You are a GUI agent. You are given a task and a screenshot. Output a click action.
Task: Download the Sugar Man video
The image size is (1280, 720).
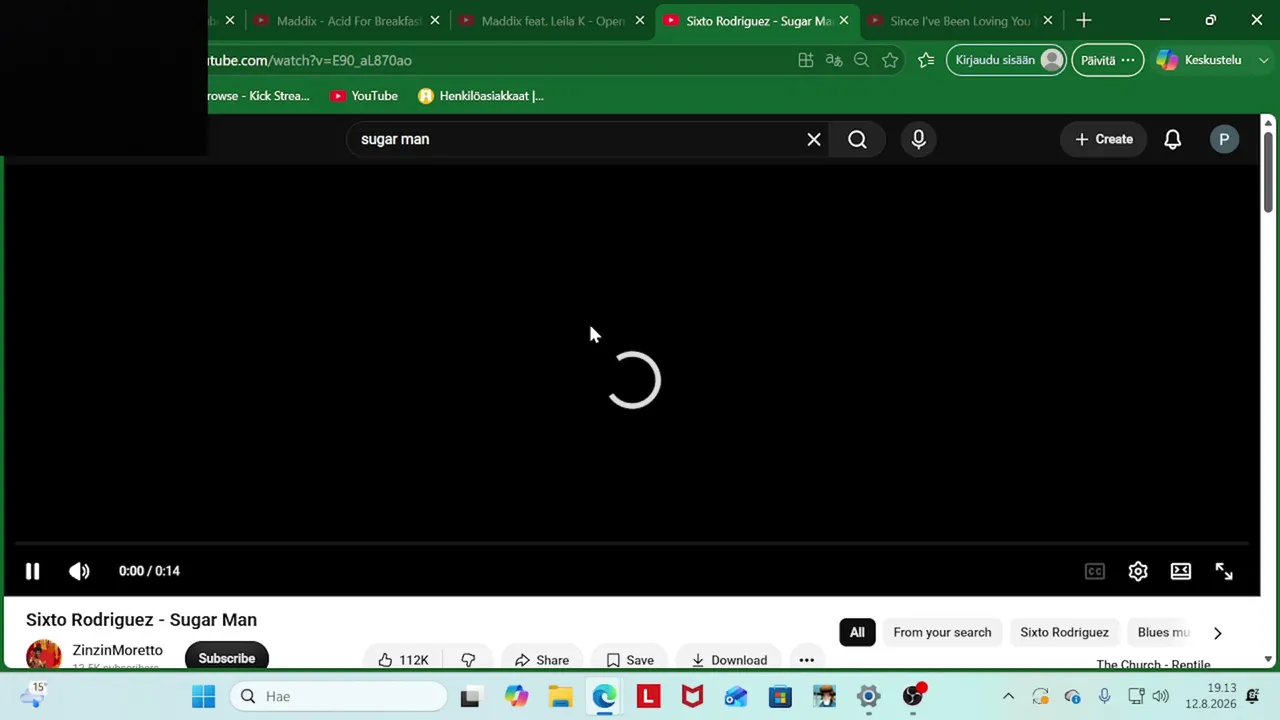click(729, 660)
